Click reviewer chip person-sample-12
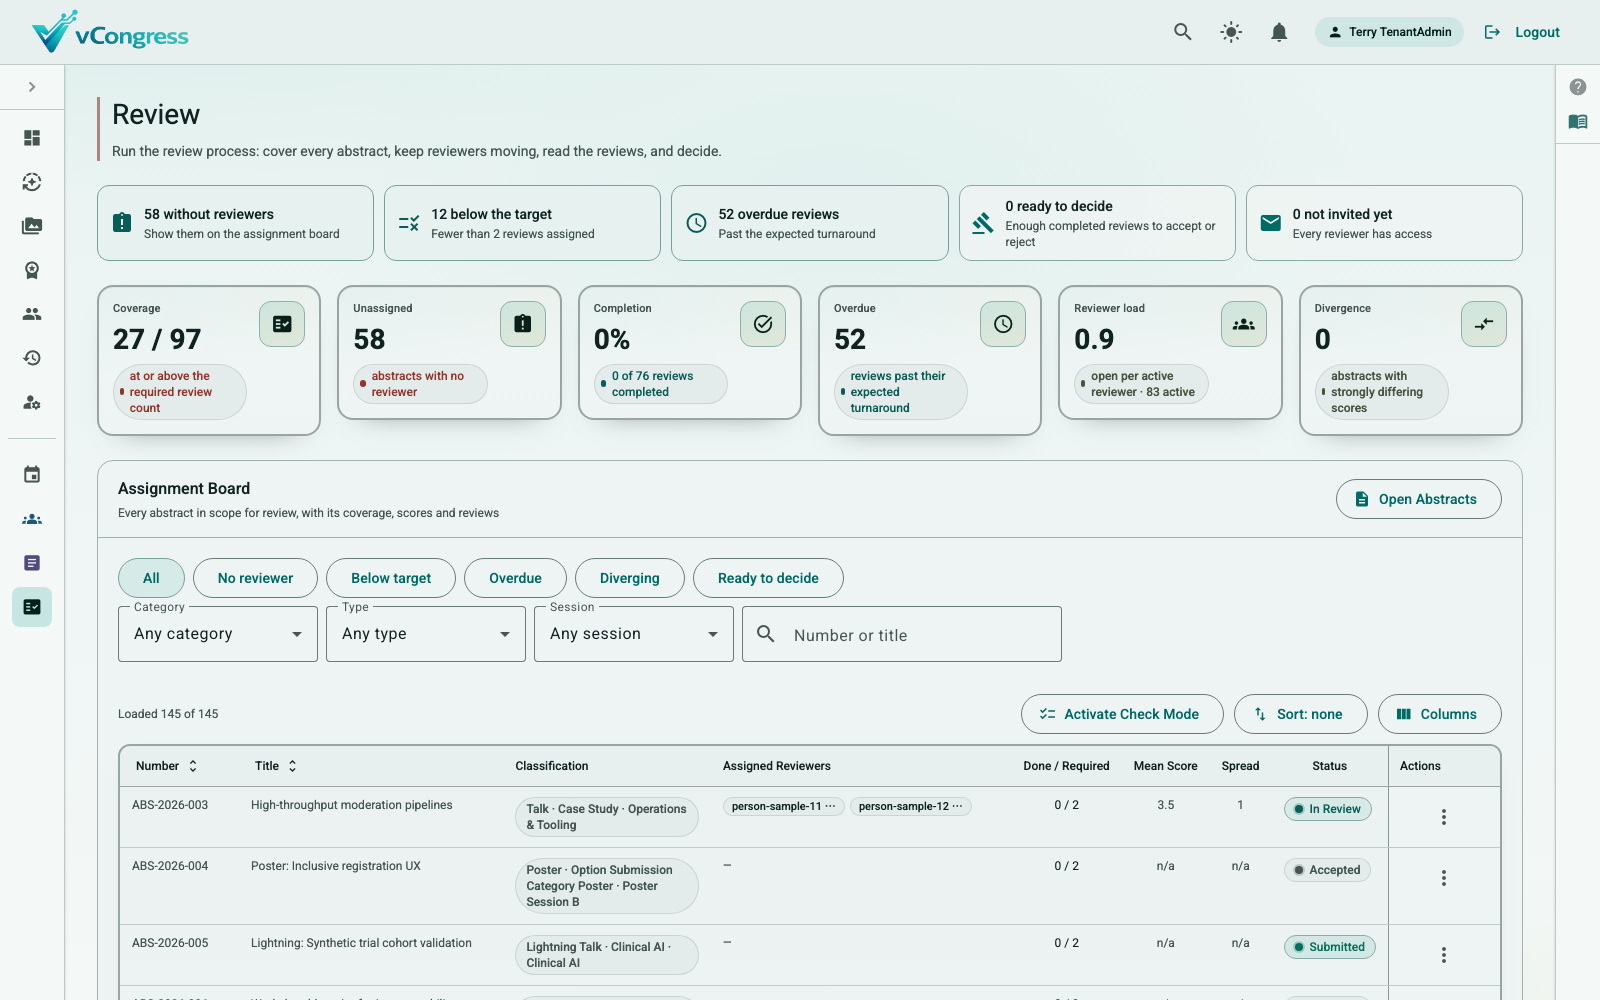 [x=911, y=806]
